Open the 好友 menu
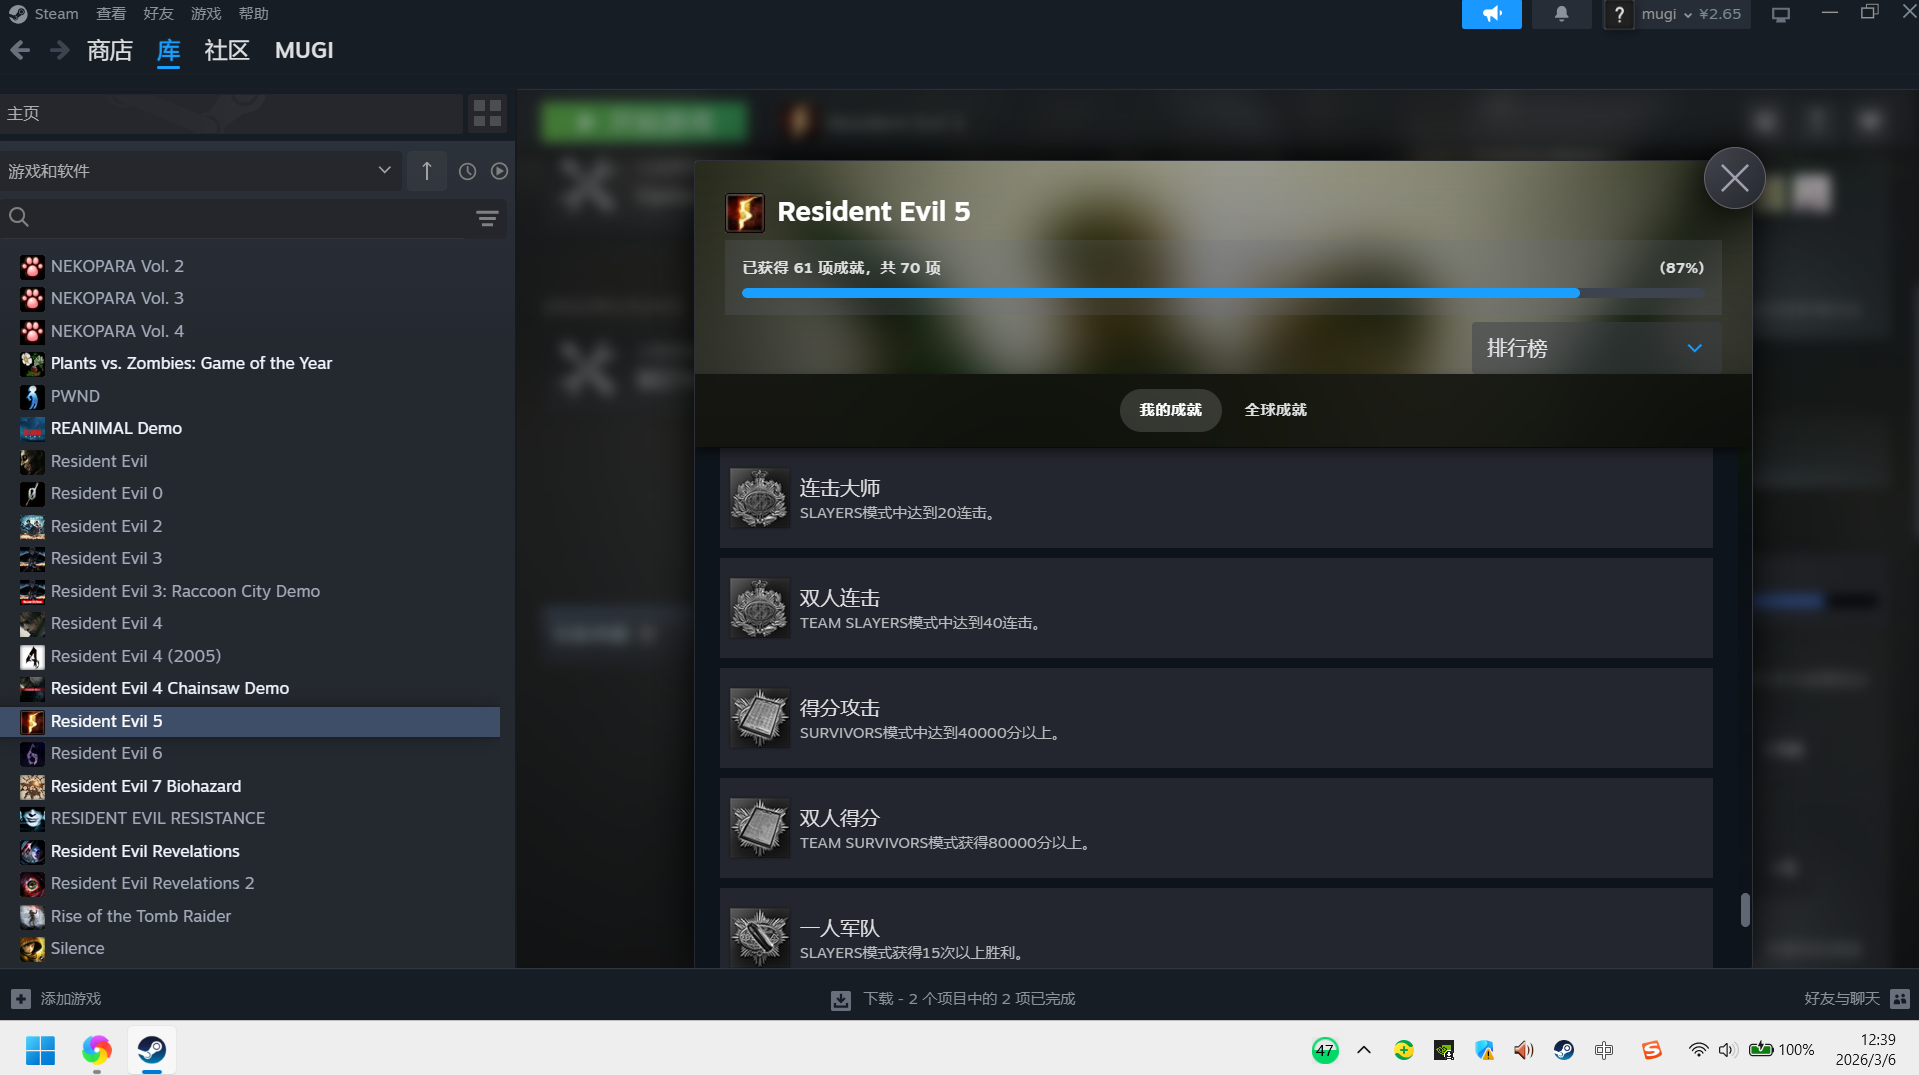 [x=158, y=14]
